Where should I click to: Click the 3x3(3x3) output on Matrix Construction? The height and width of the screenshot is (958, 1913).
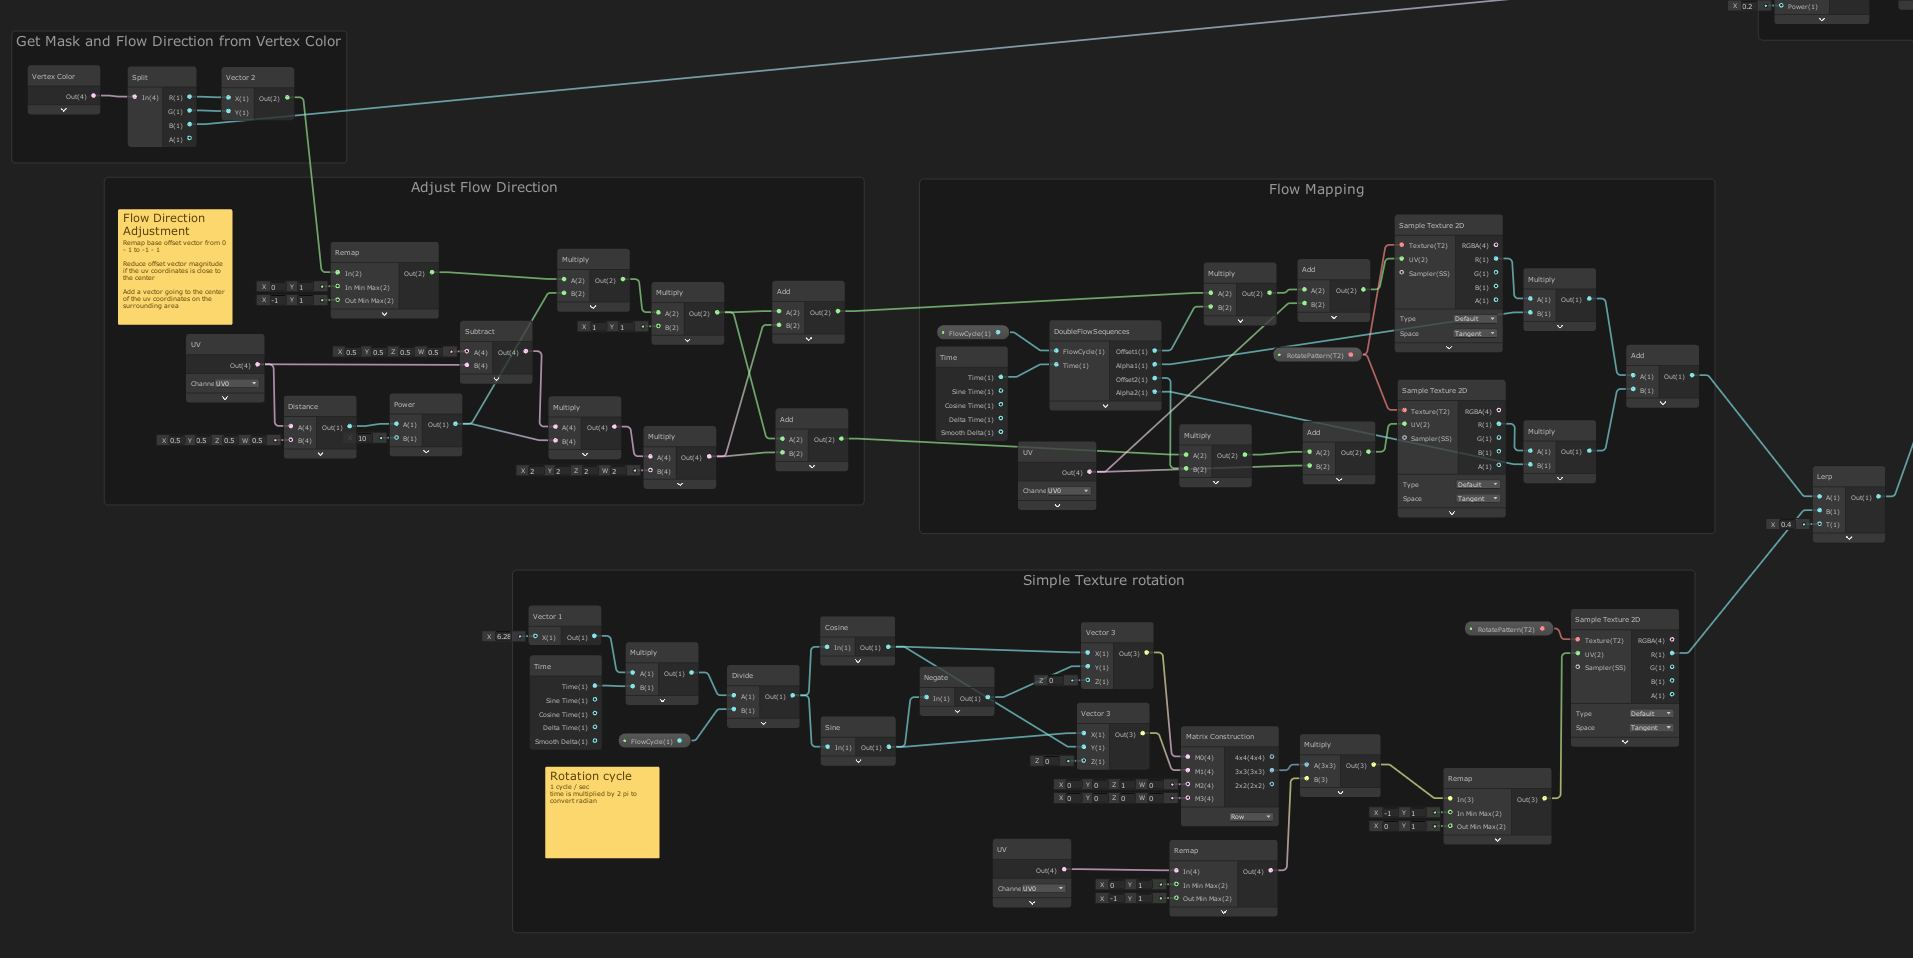(x=1272, y=771)
